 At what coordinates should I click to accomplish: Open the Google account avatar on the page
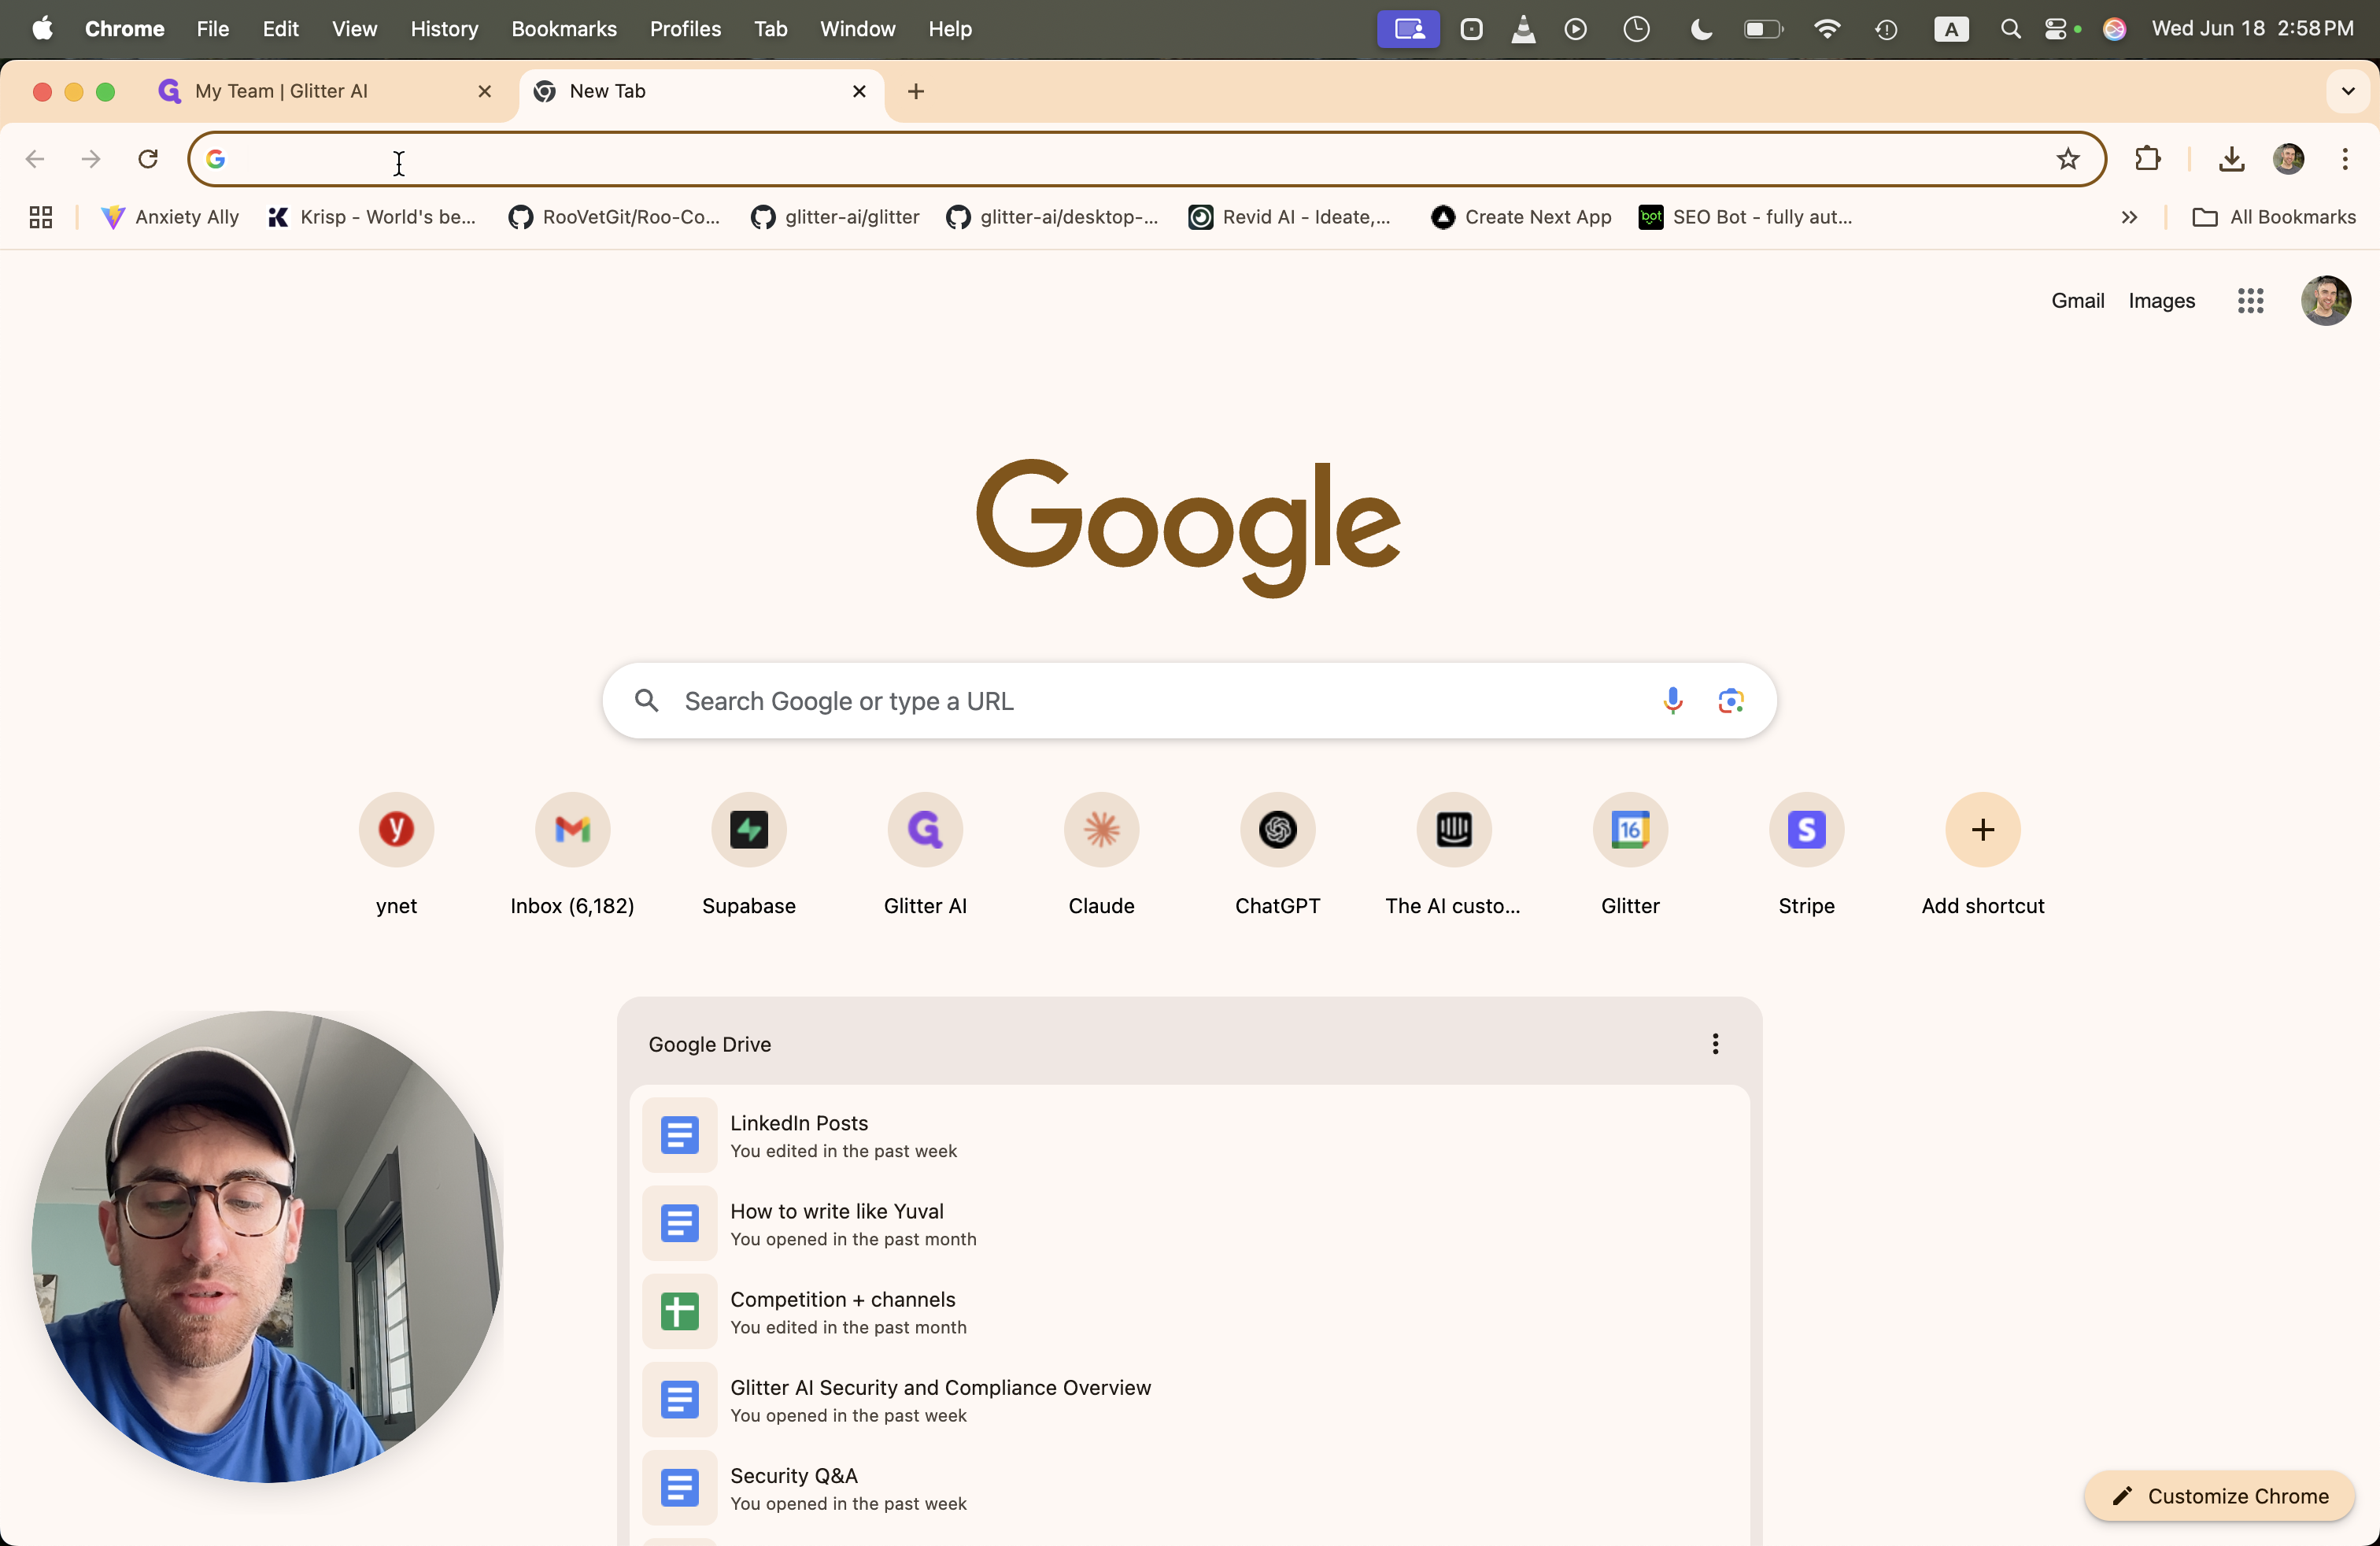(x=2325, y=301)
